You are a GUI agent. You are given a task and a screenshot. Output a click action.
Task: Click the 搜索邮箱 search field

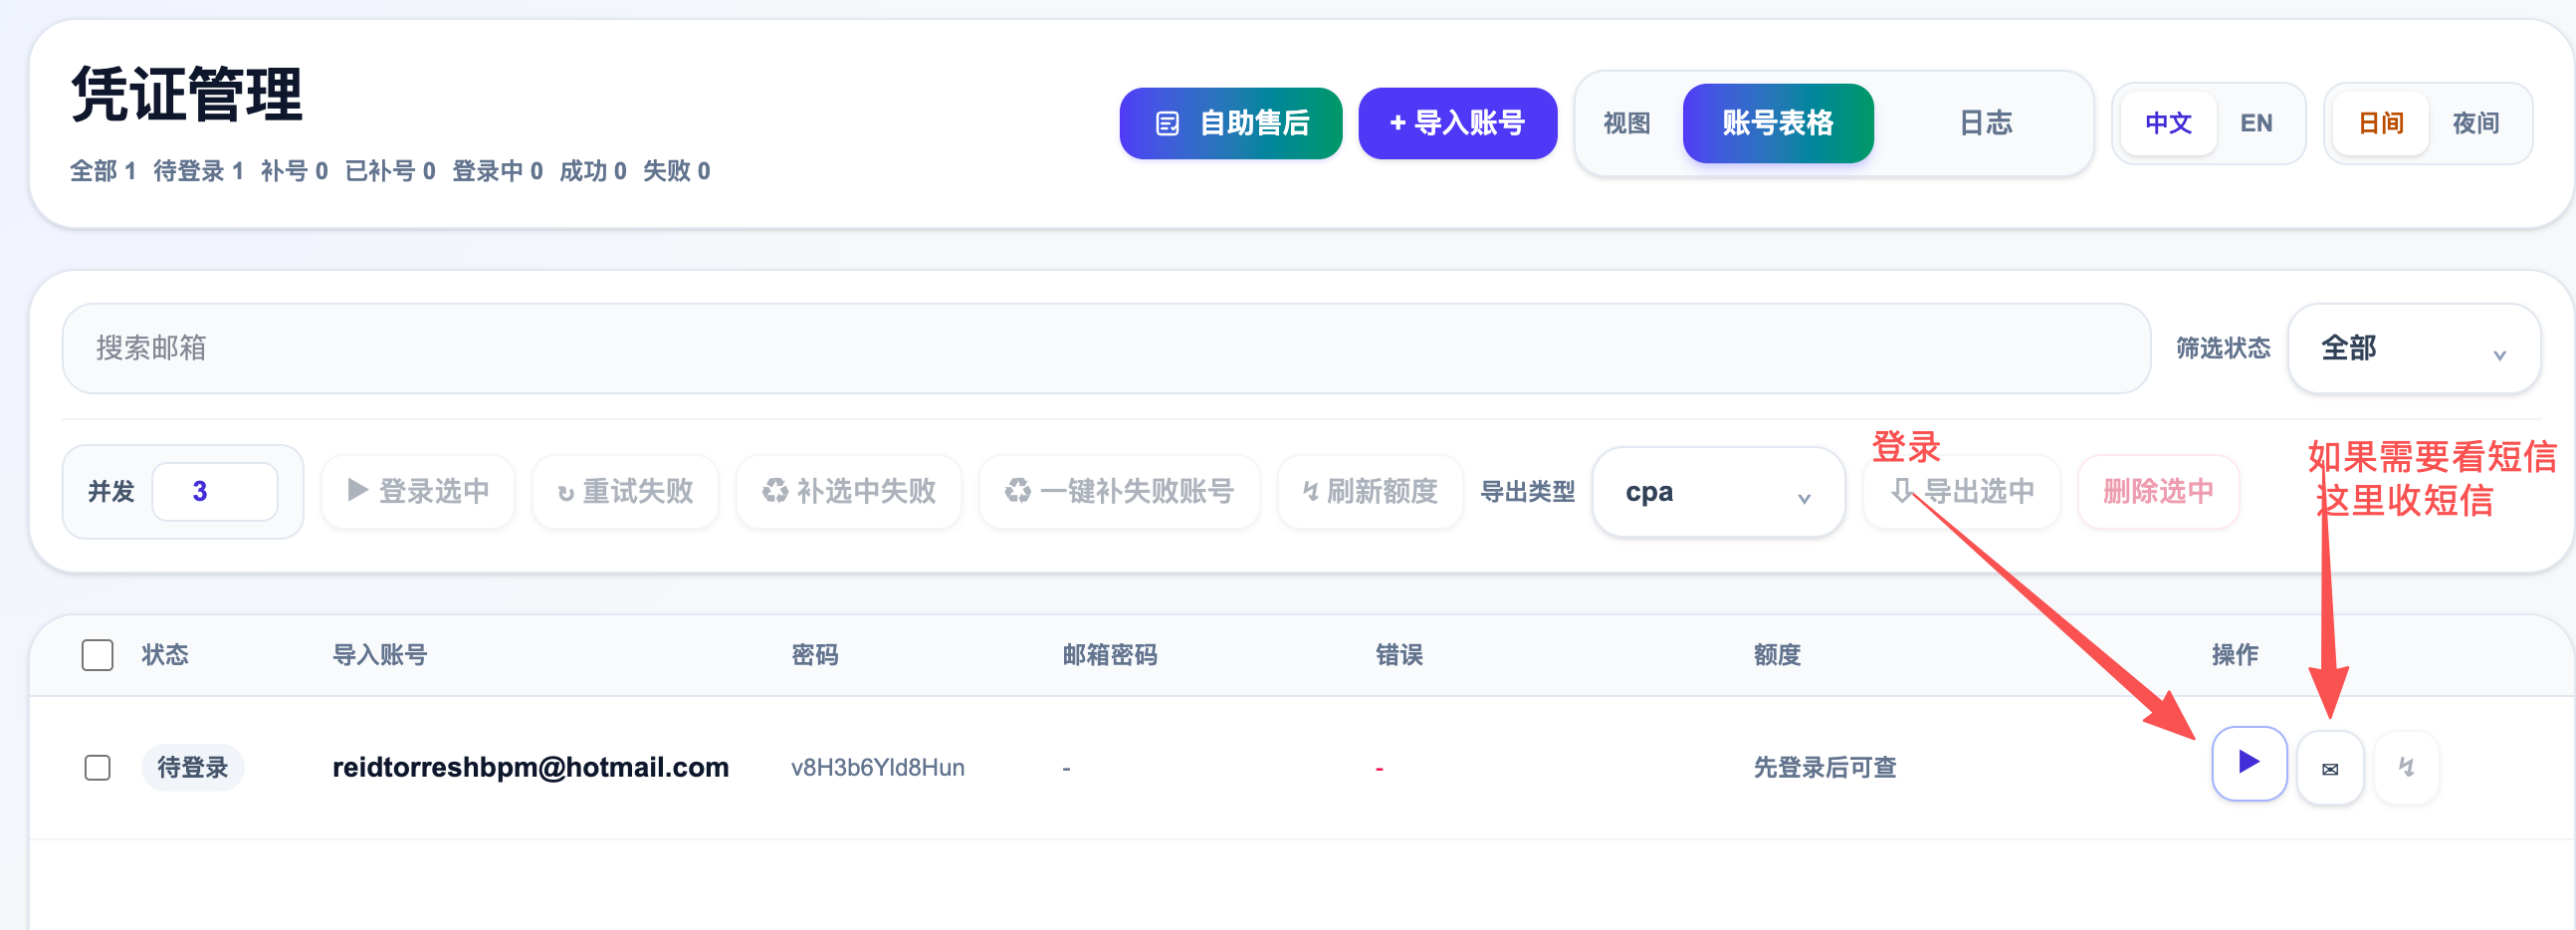click(1106, 348)
